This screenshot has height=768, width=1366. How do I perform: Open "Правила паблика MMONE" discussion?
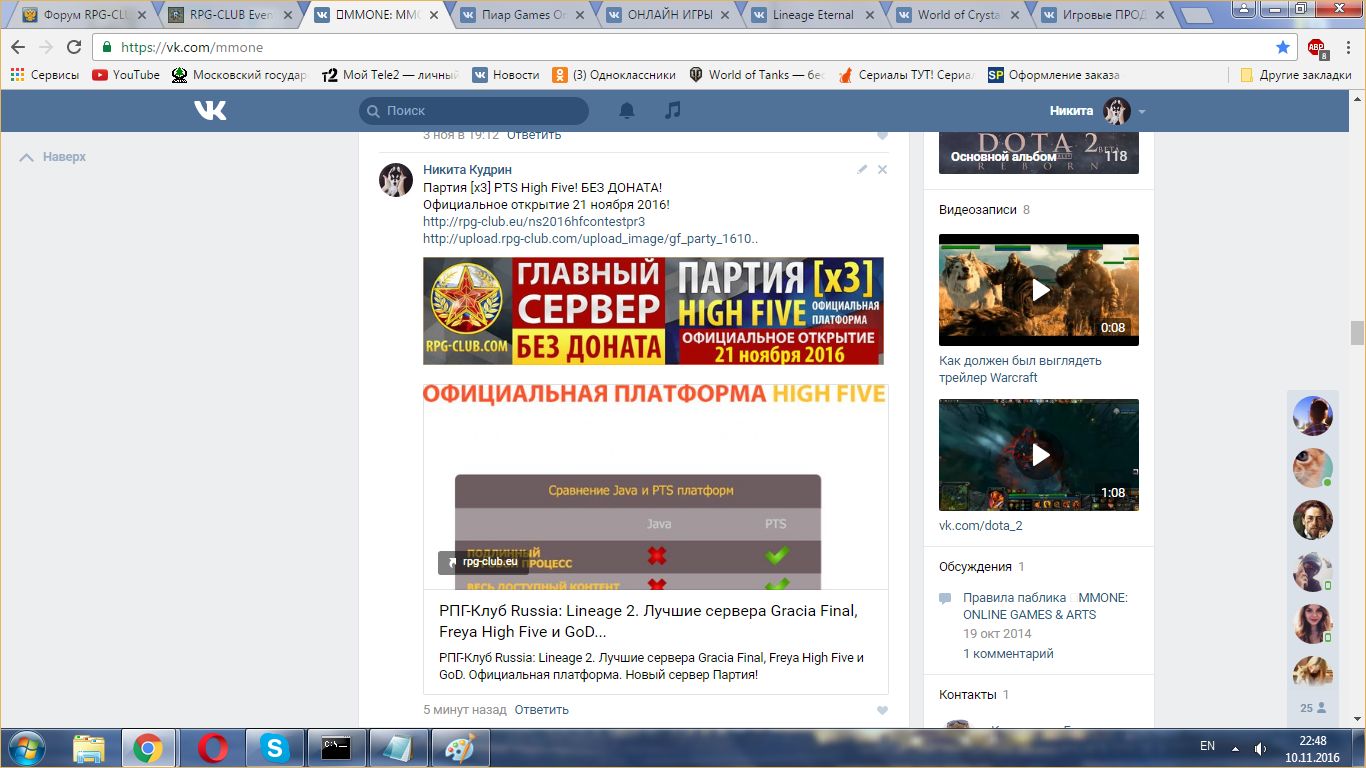click(1045, 606)
